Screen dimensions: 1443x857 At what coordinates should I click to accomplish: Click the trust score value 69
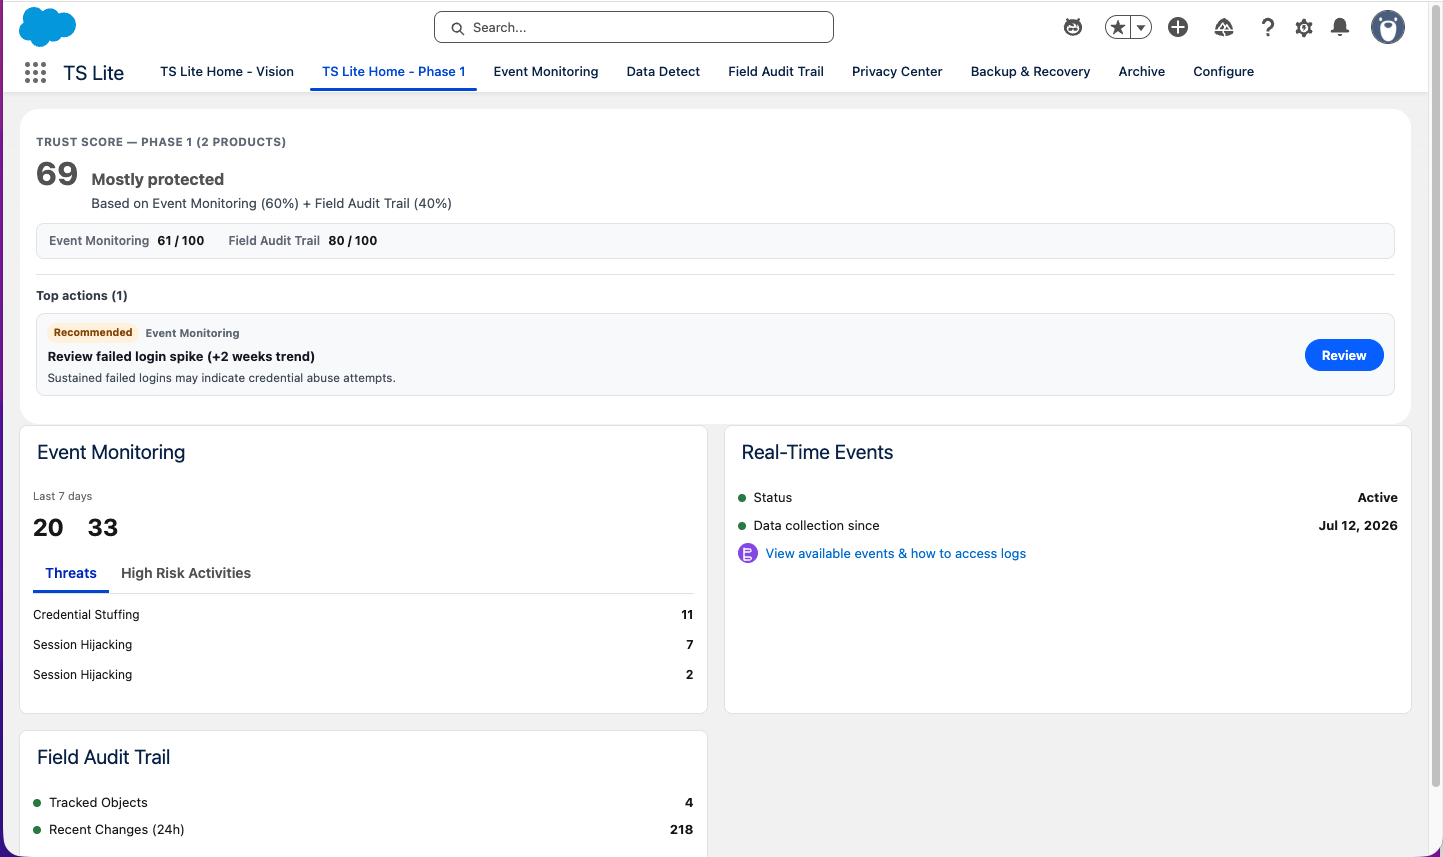coord(57,174)
